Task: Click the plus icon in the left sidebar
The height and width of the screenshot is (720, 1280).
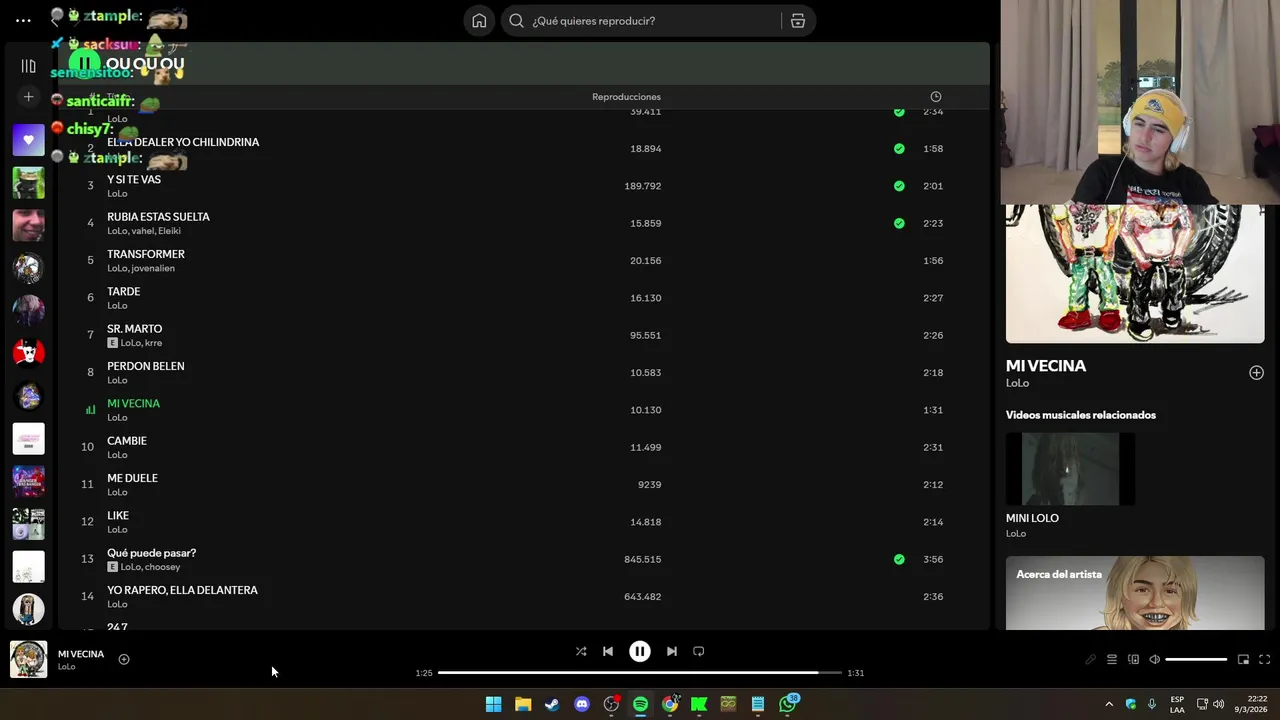Action: [x=28, y=97]
